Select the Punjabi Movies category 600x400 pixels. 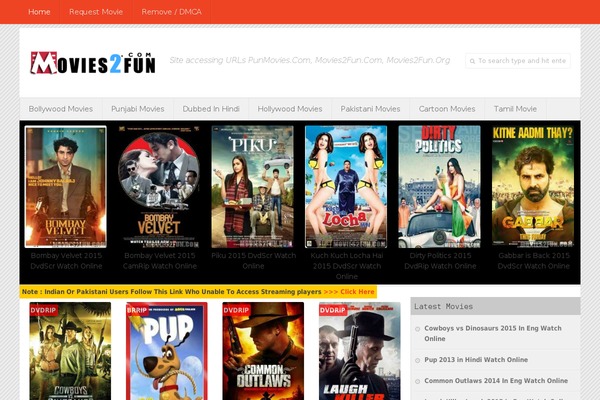point(138,109)
